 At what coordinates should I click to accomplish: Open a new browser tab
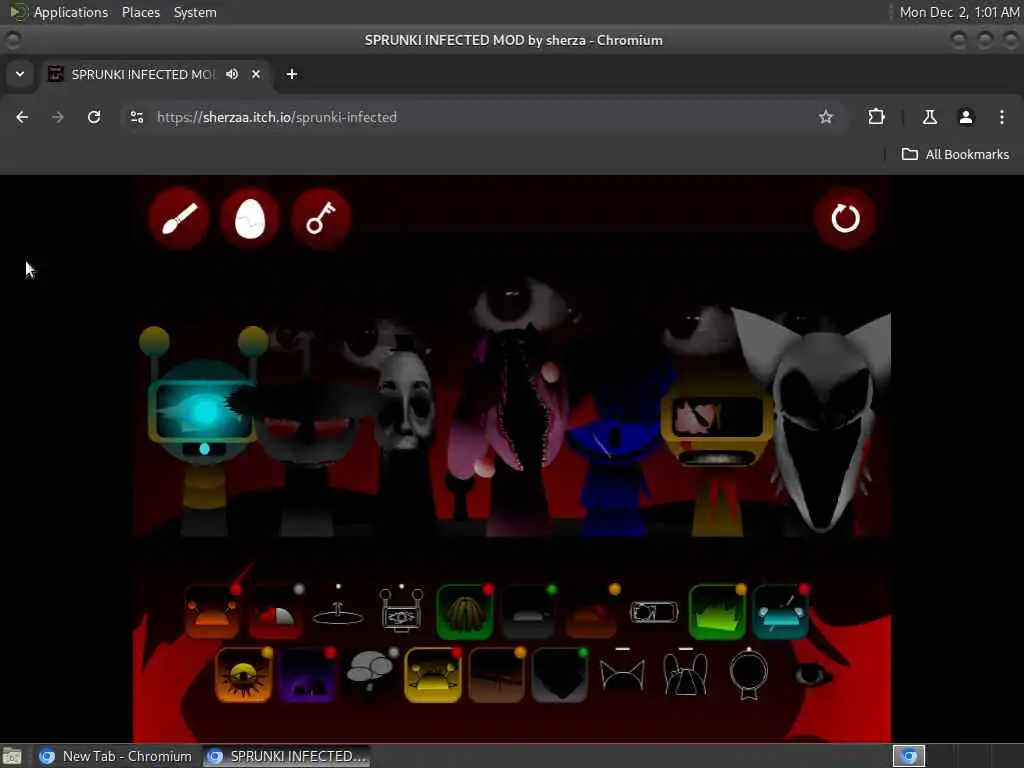292,74
